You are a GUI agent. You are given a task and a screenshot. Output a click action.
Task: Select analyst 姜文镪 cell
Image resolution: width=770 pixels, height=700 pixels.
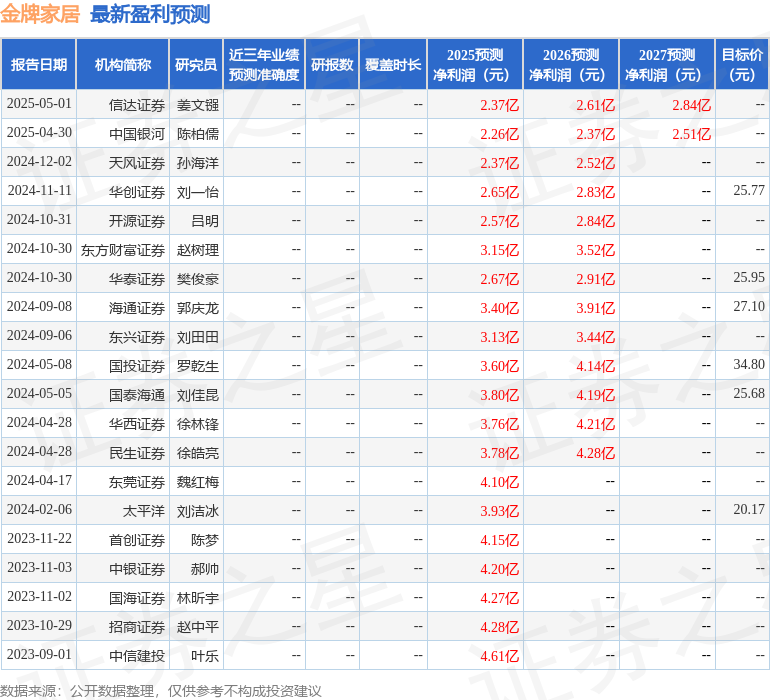(198, 105)
